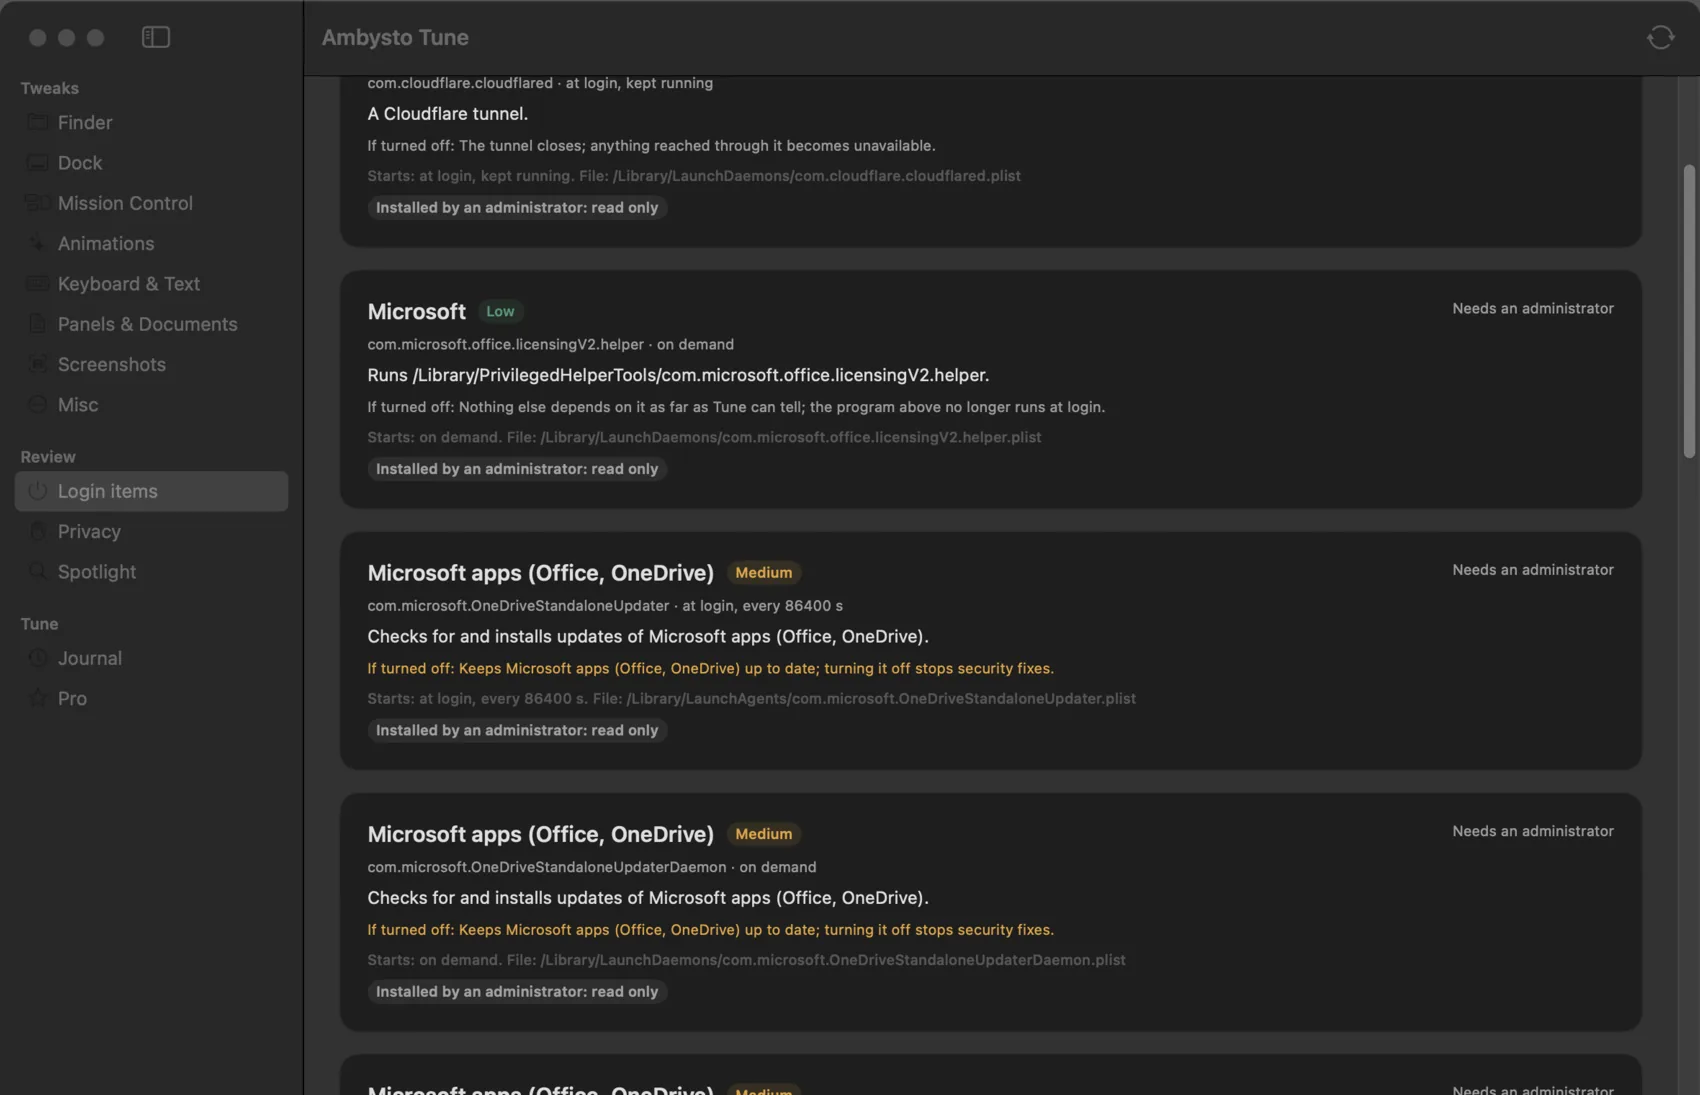Select the Dock icon in the sidebar
Screen dimensions: 1700x1095
37,162
